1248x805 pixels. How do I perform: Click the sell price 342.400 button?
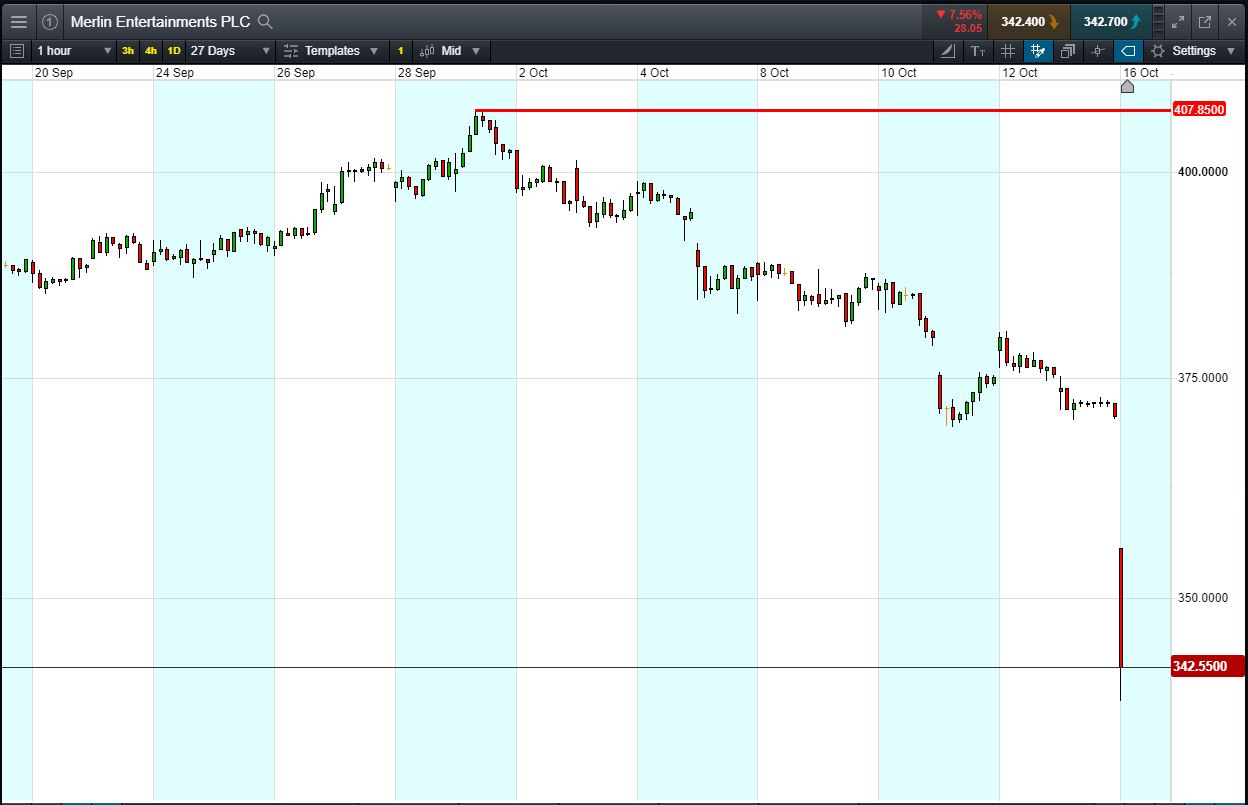1029,21
